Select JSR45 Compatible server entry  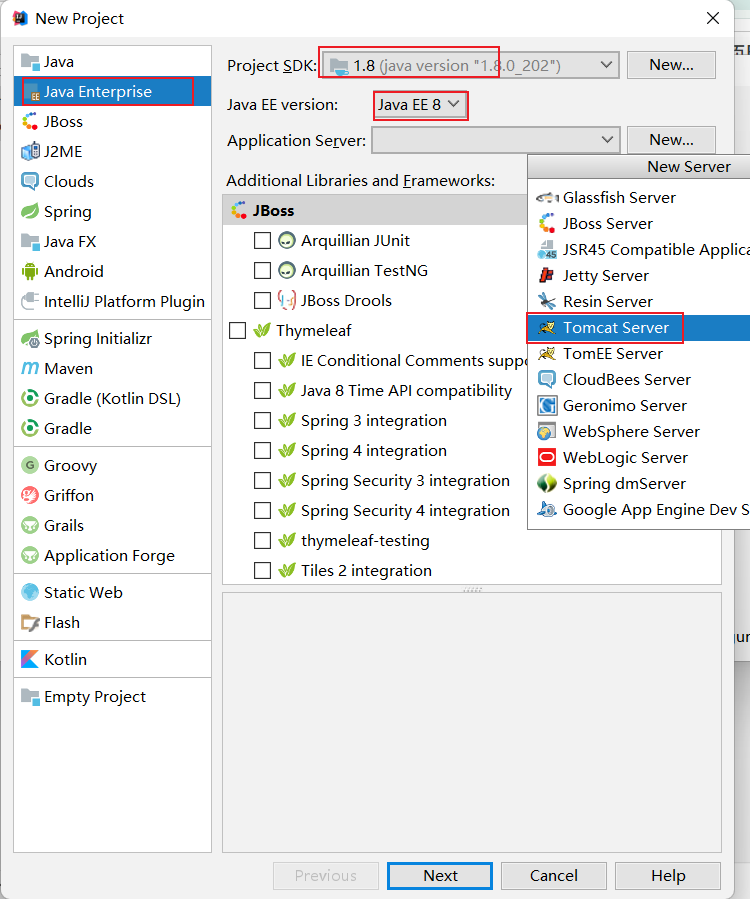[x=638, y=250]
